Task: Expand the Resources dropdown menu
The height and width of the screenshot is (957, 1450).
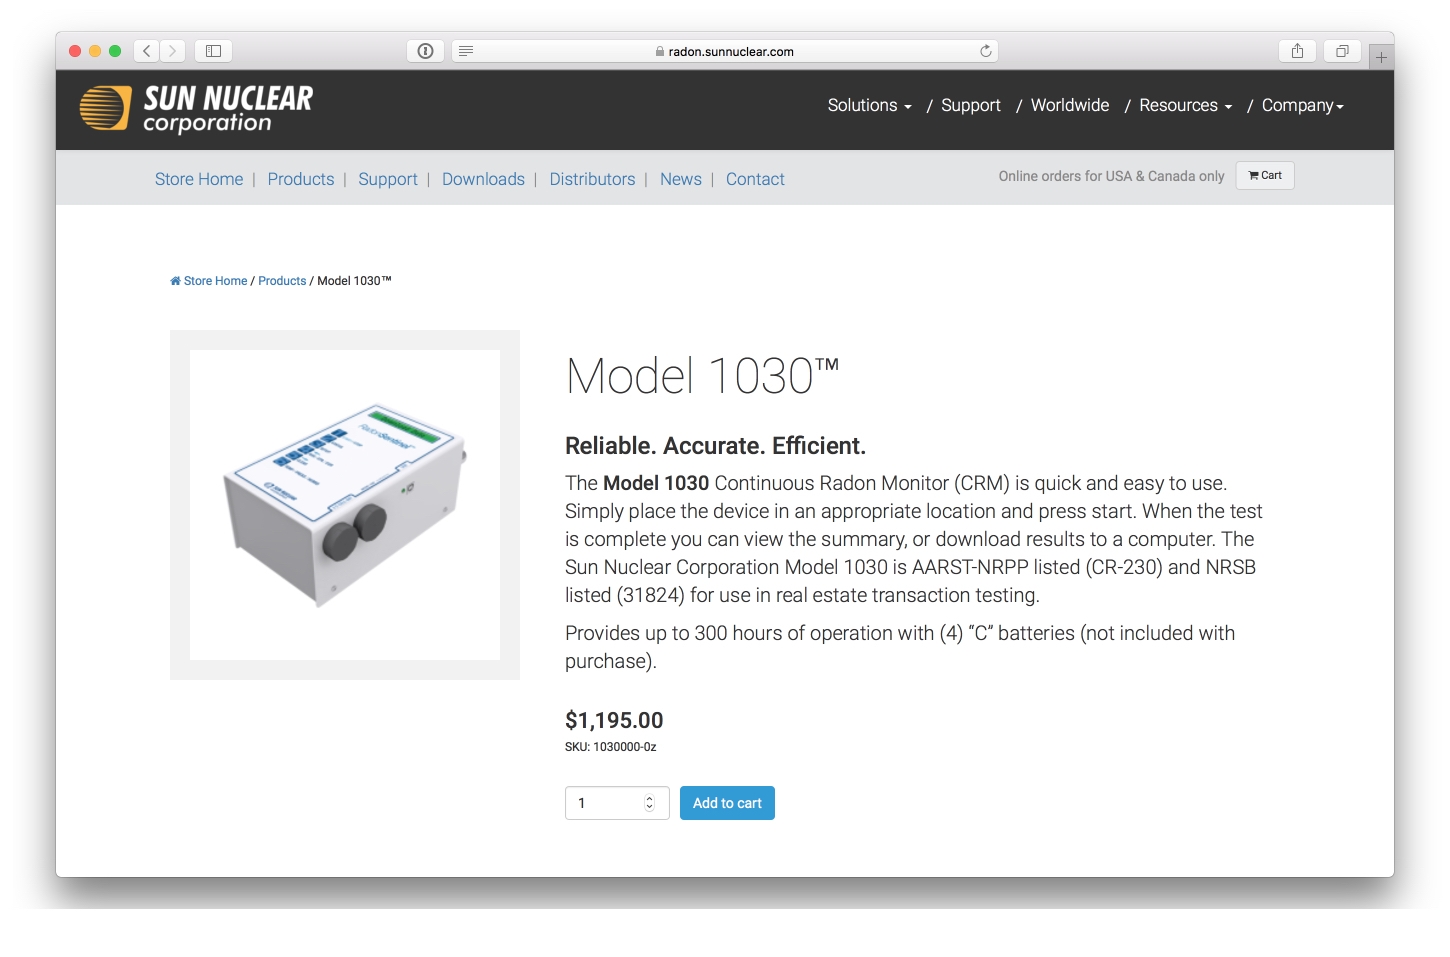Action: pos(1185,106)
